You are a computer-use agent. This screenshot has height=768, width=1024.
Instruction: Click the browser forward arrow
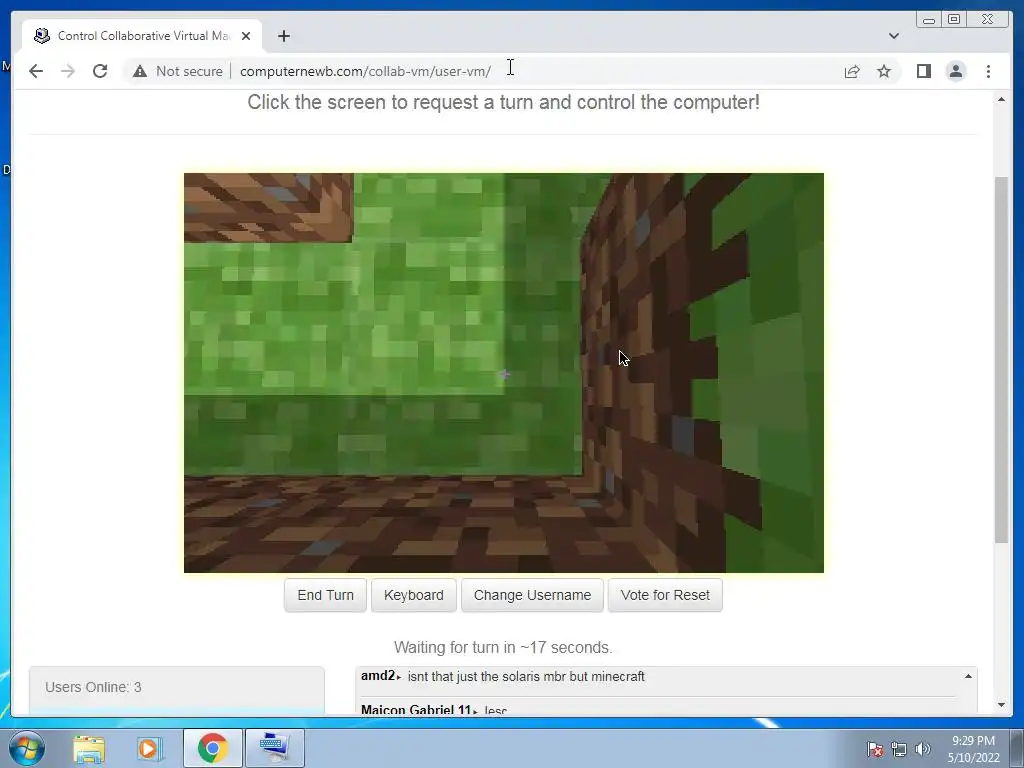click(x=68, y=71)
